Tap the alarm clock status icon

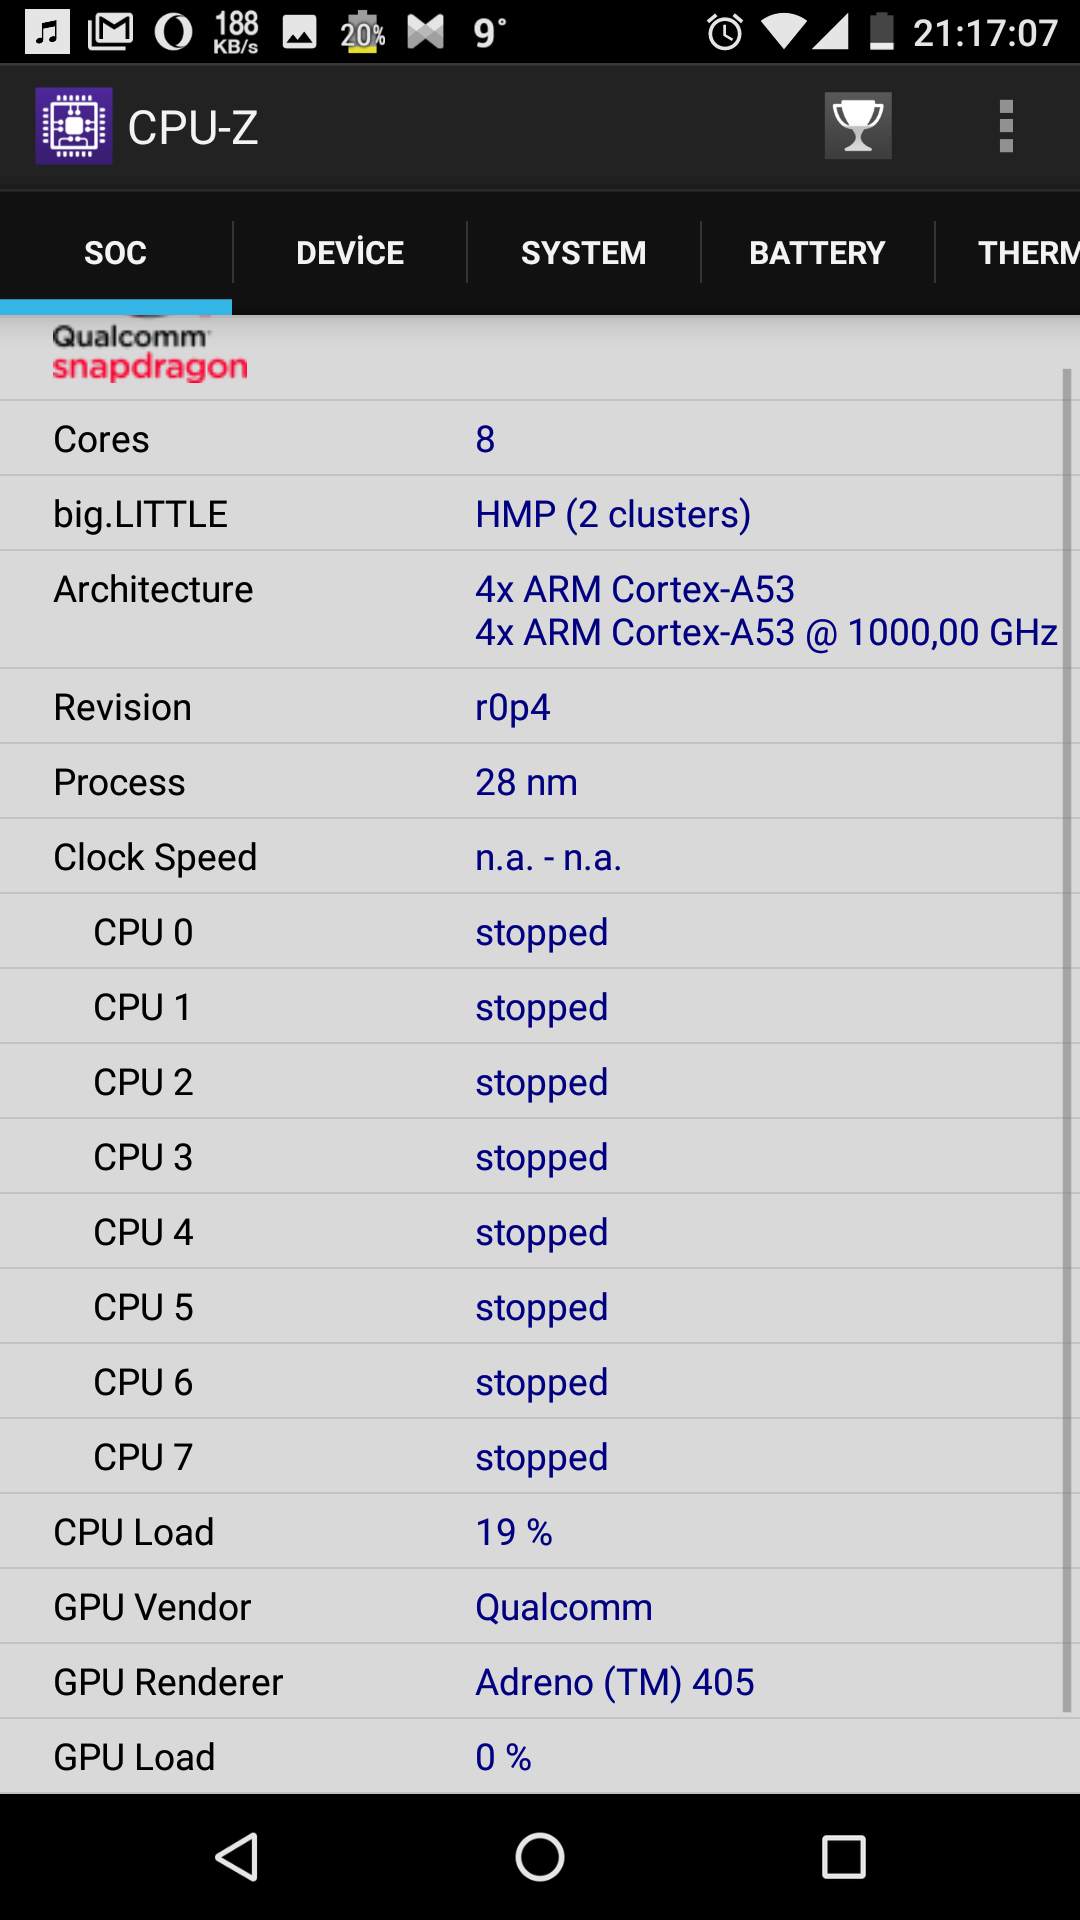pos(725,33)
